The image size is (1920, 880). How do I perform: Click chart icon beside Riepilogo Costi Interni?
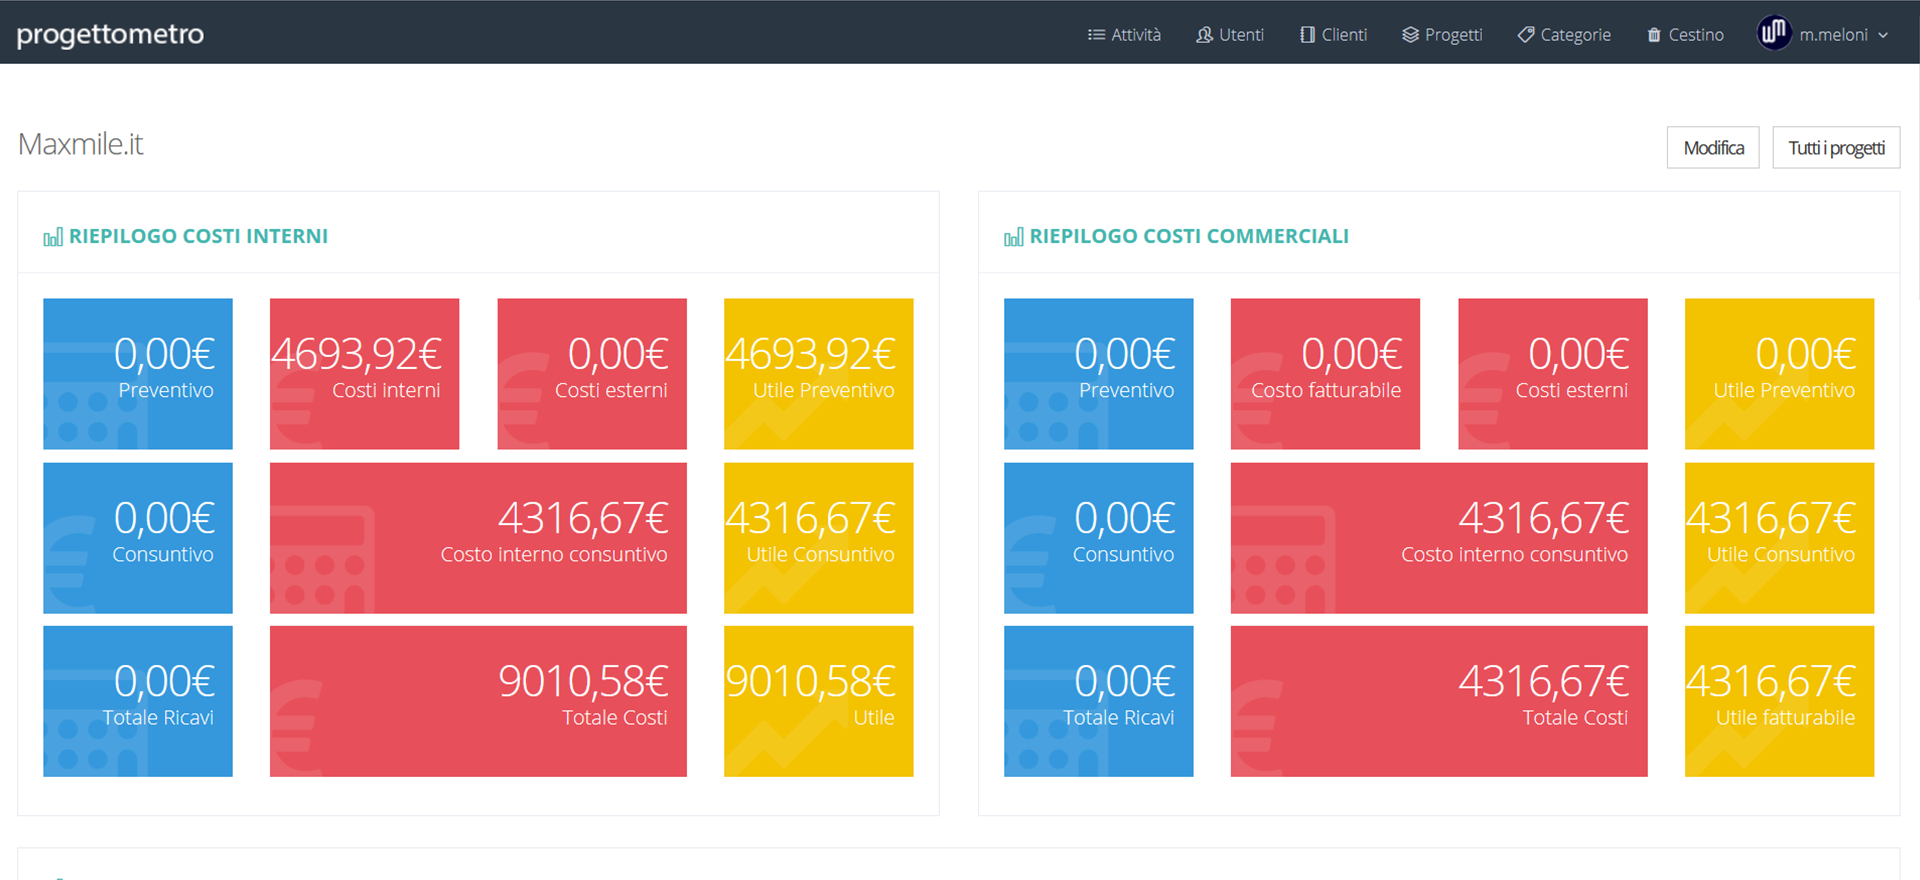[53, 238]
